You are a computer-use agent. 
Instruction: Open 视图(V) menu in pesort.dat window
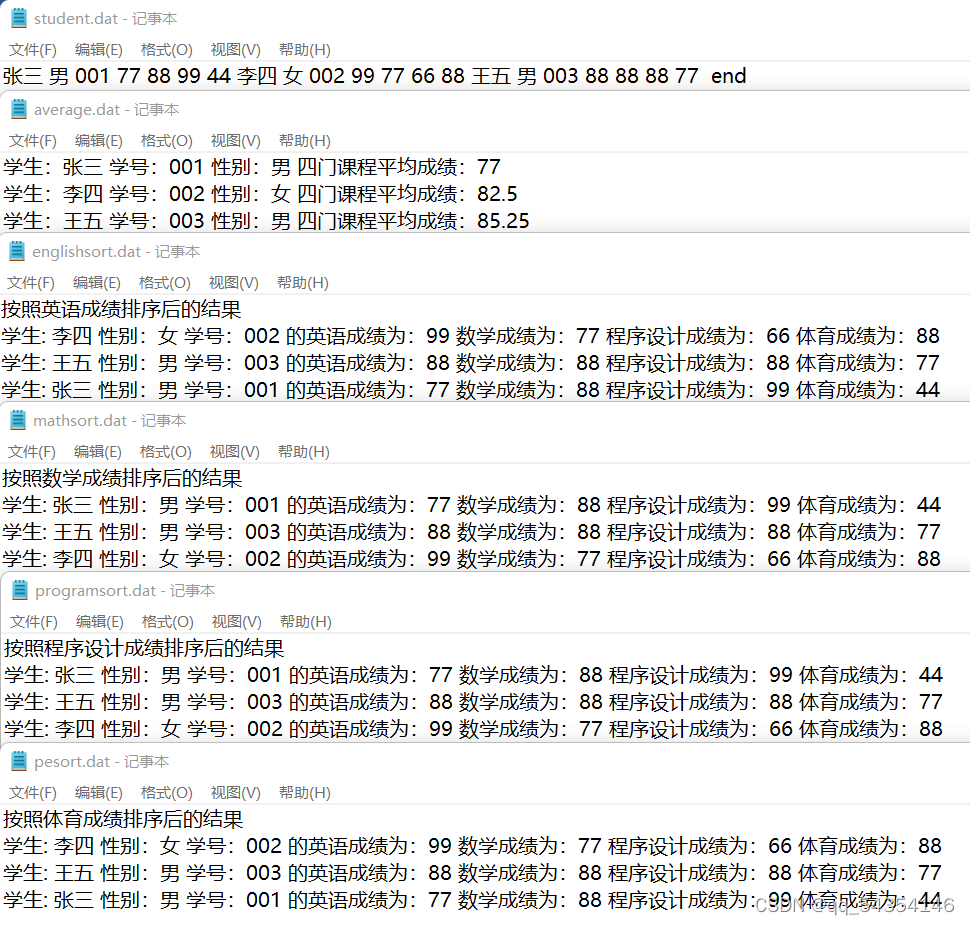point(236,793)
